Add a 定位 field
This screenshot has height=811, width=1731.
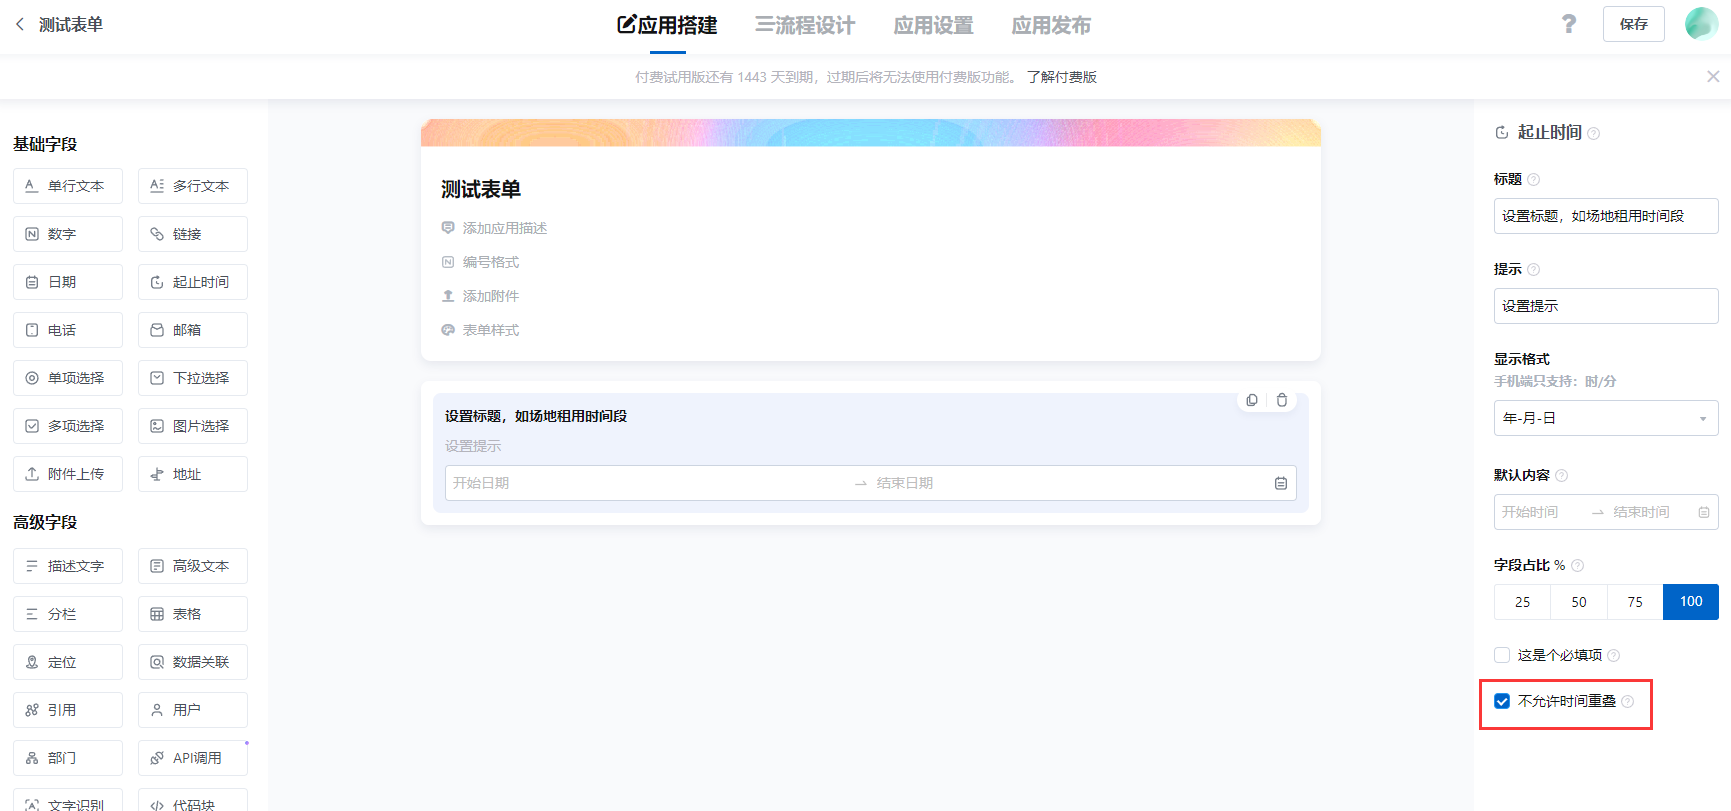click(68, 662)
